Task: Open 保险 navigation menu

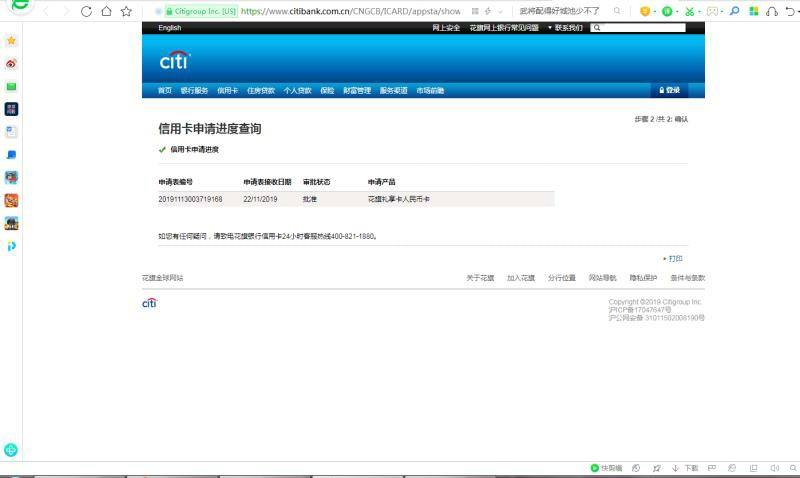Action: 327,90
